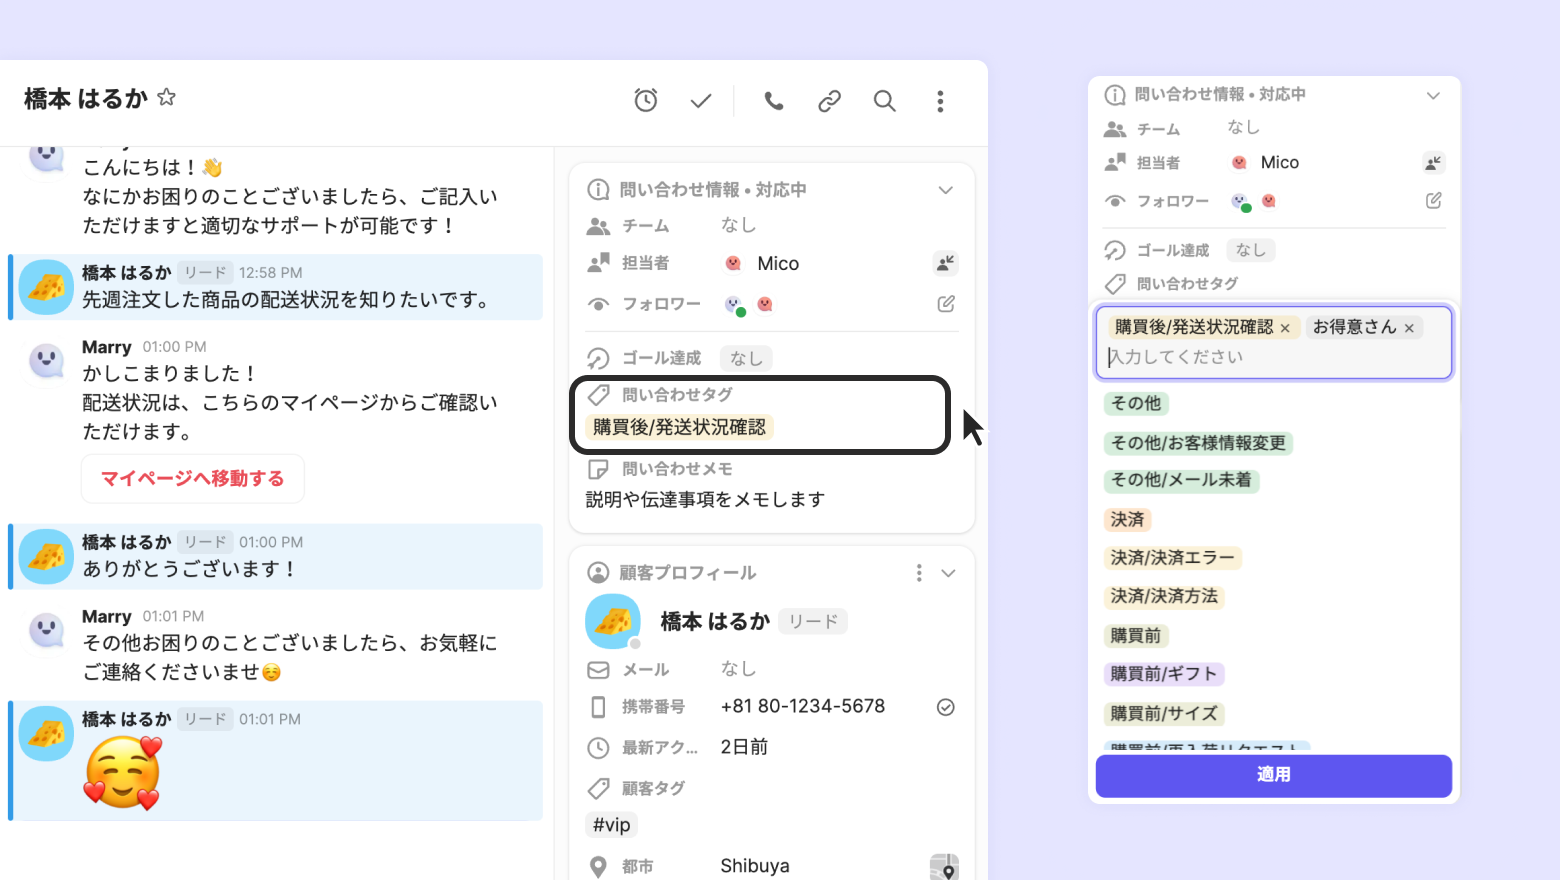Viewport: 1560px width, 880px height.
Task: Click the 問い合わせメモ note icon
Action: point(598,469)
